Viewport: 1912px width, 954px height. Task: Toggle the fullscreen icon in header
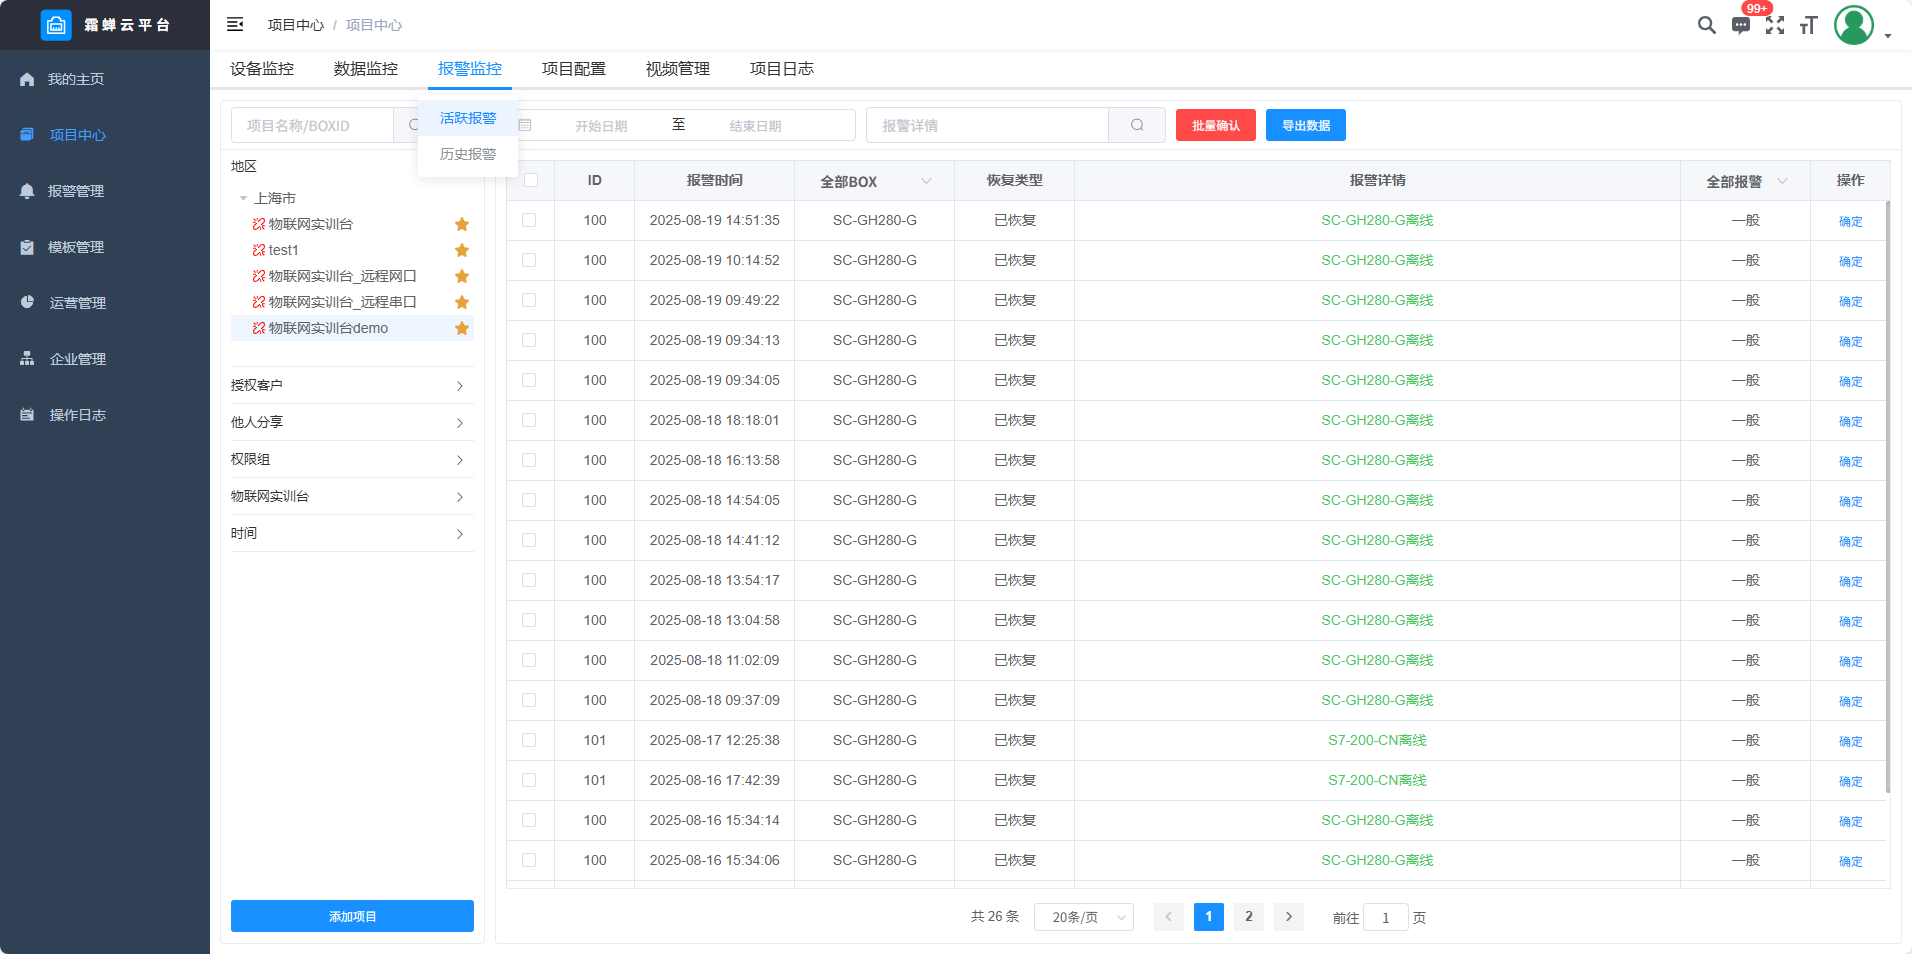tap(1775, 25)
